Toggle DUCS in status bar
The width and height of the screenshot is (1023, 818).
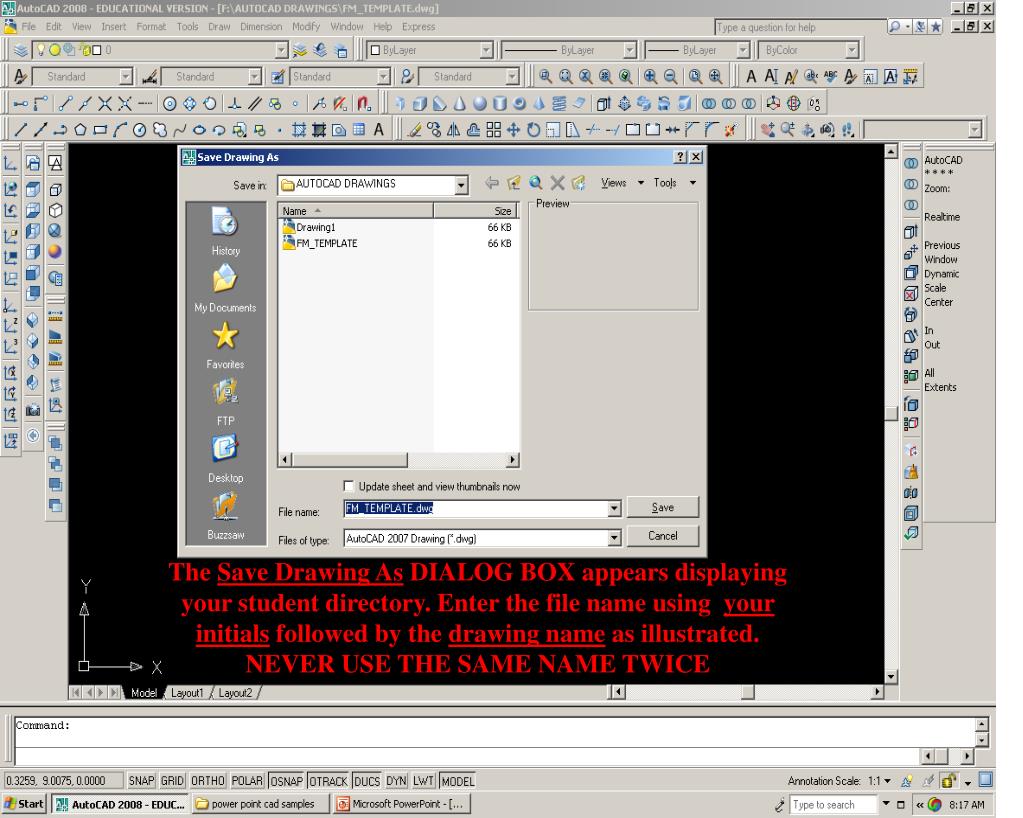pyautogui.click(x=367, y=781)
